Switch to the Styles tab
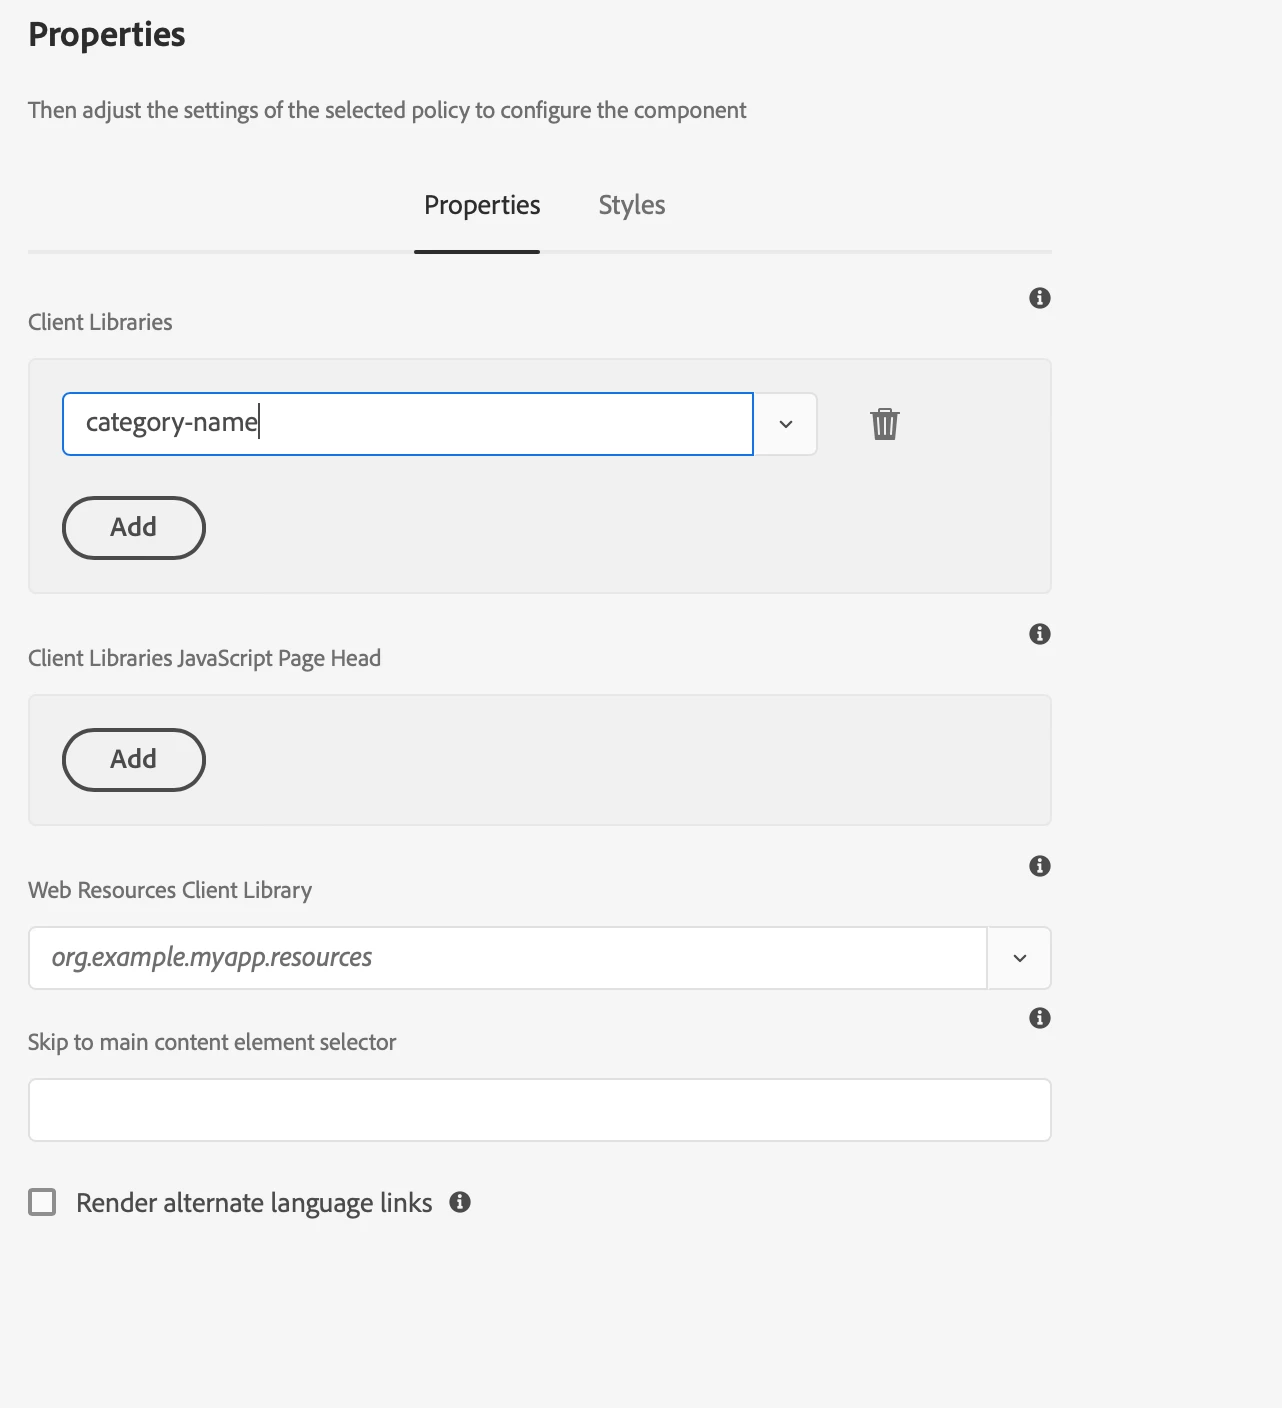Screen dimensions: 1282x1408 point(632,206)
